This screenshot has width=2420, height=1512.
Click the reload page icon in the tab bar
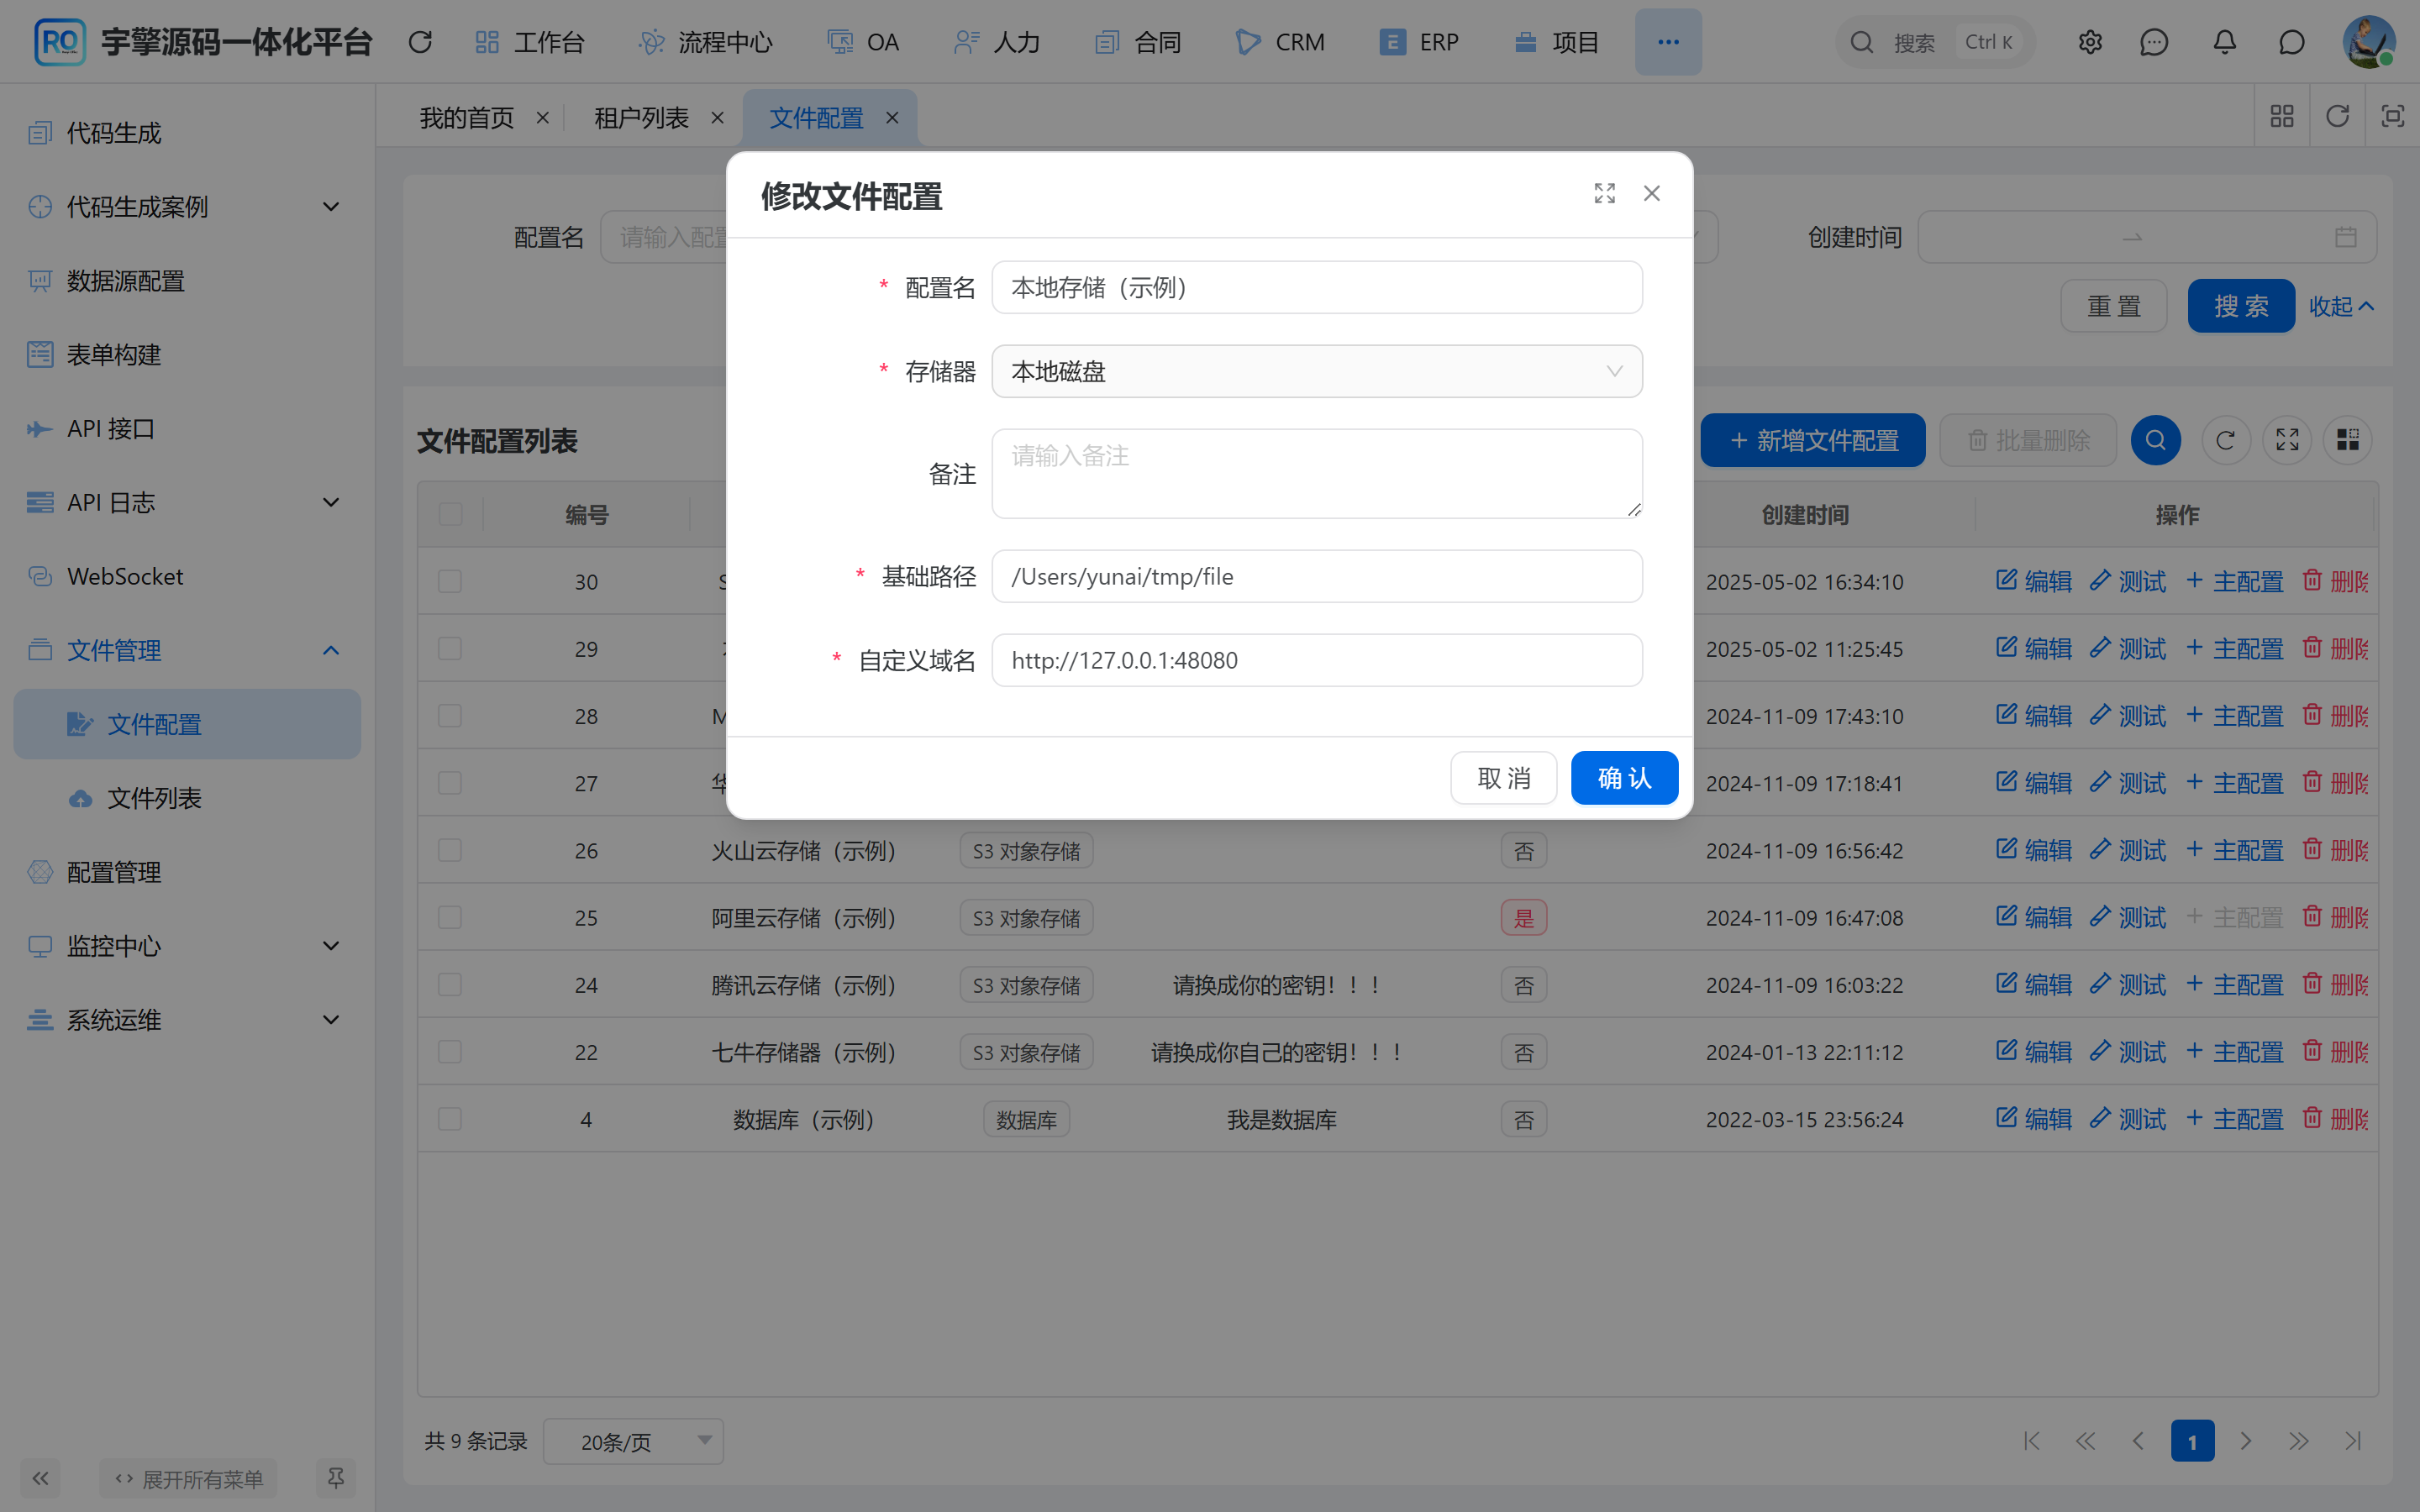2337,116
